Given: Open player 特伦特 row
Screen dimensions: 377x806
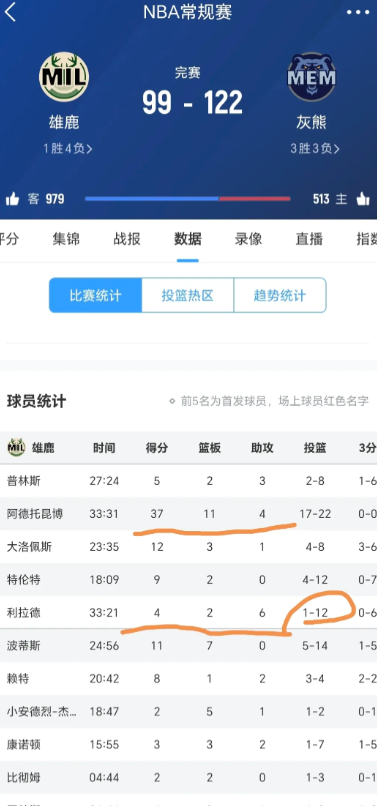Looking at the screenshot, I should (x=188, y=580).
